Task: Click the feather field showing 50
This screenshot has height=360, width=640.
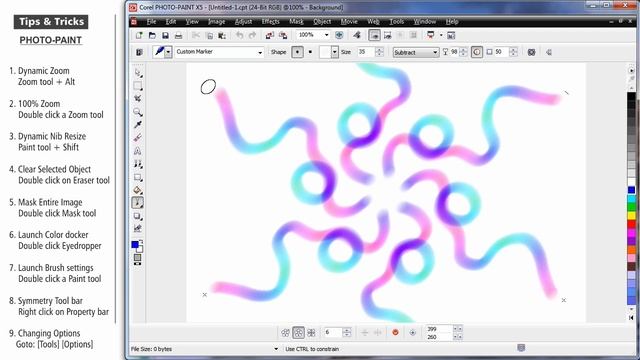Action: [502, 52]
